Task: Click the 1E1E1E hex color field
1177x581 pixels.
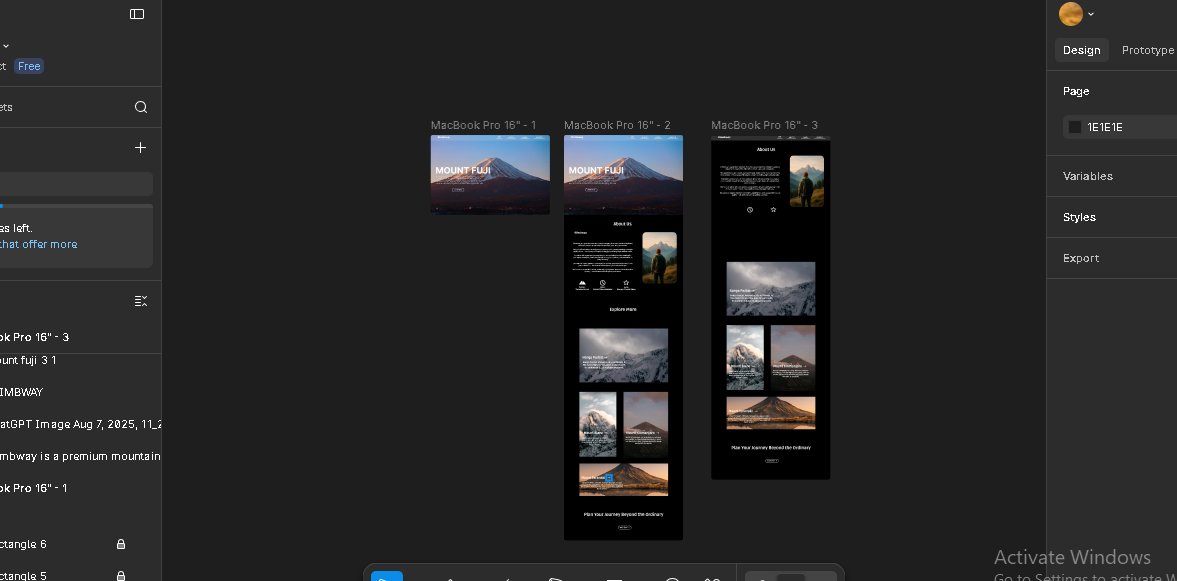Action: [x=1120, y=127]
